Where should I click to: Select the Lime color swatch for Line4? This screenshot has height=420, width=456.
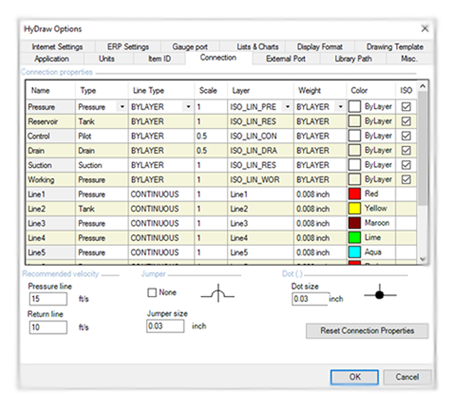(354, 238)
